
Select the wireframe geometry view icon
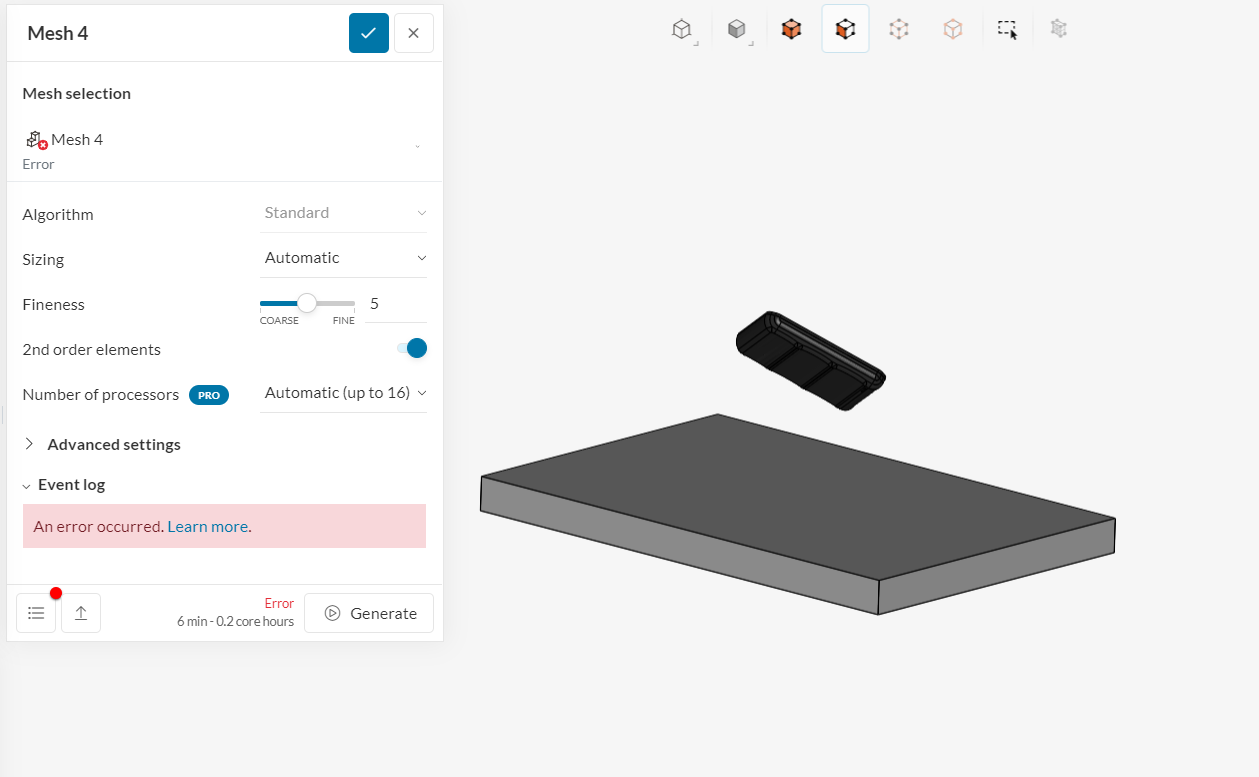point(683,29)
